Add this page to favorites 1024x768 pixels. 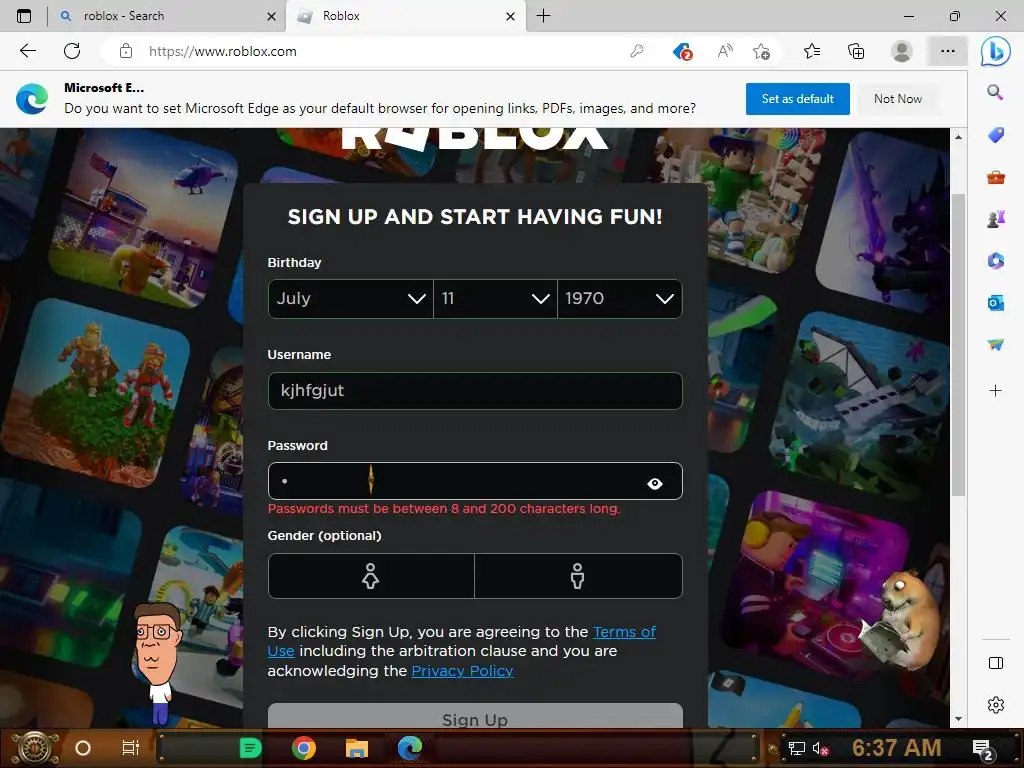tap(761, 51)
